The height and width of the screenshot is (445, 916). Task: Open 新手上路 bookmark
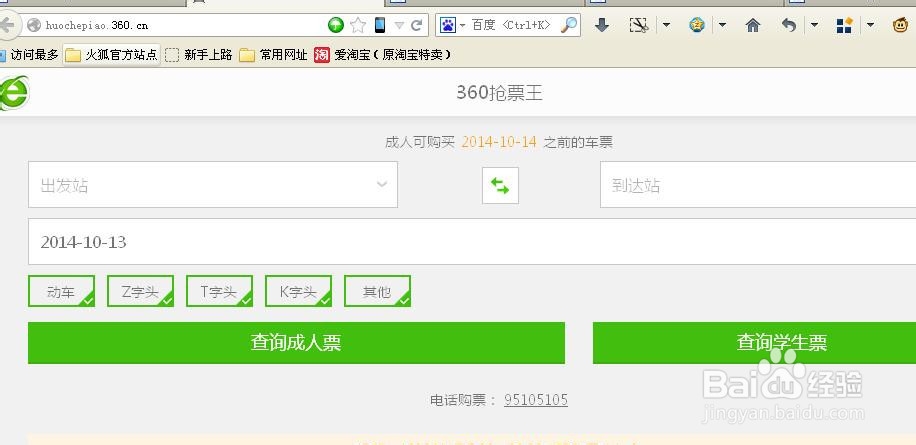(199, 55)
